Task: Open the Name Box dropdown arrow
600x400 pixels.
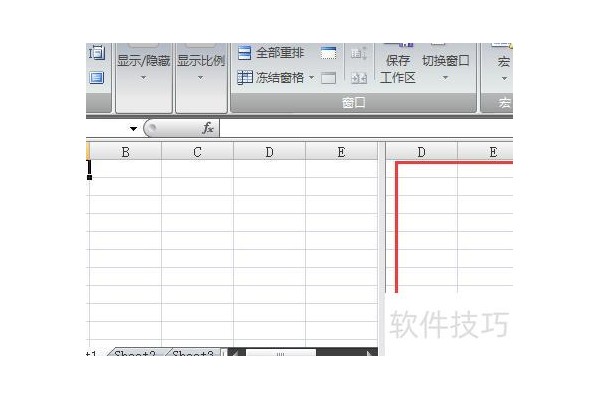Action: 133,129
